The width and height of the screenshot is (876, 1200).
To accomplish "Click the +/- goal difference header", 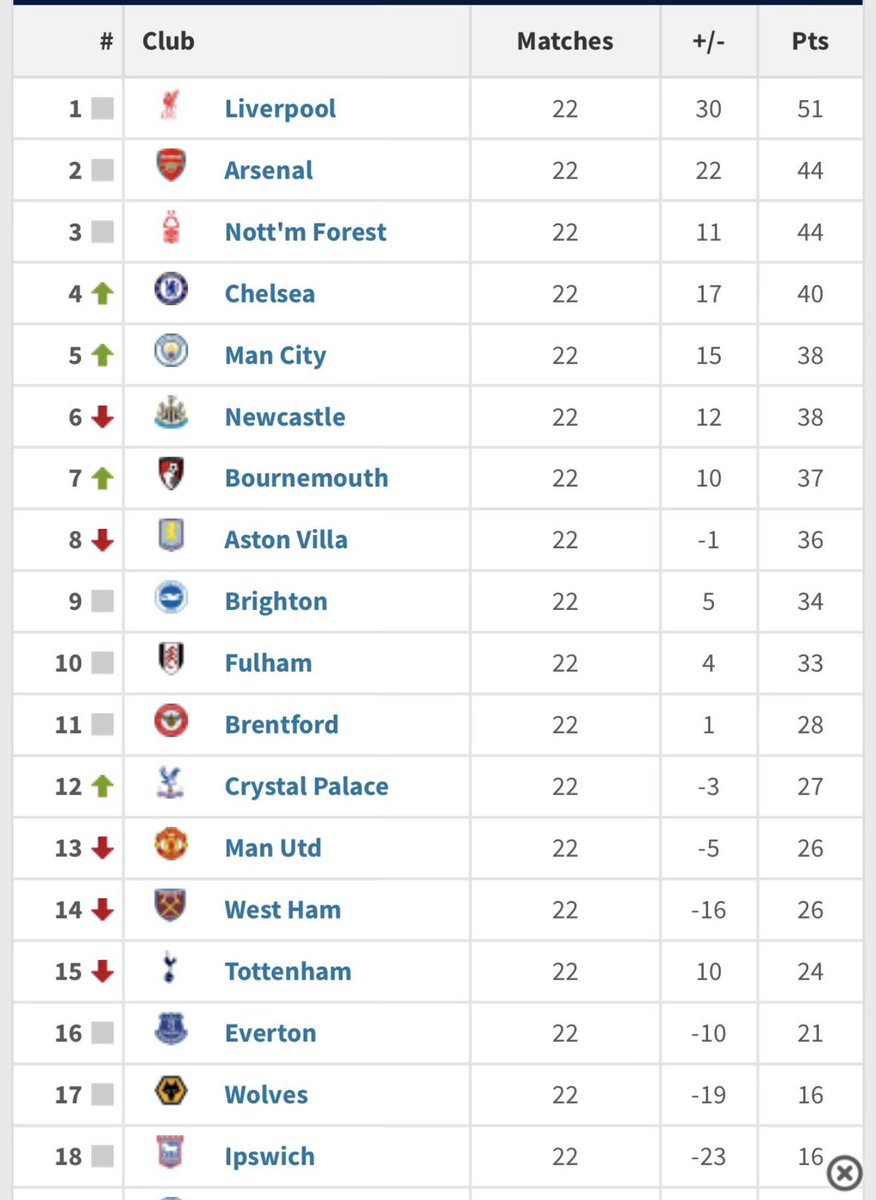I will click(708, 41).
